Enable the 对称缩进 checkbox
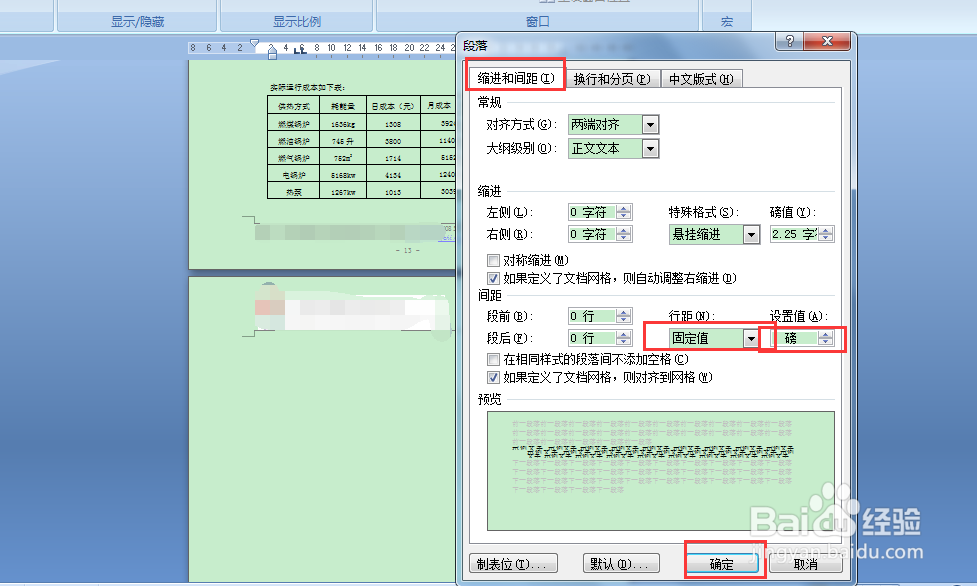 coord(494,259)
